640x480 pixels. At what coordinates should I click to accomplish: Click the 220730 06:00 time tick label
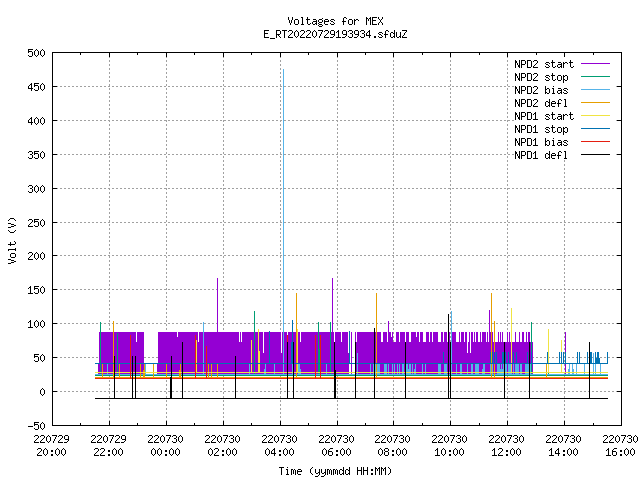pyautogui.click(x=336, y=446)
